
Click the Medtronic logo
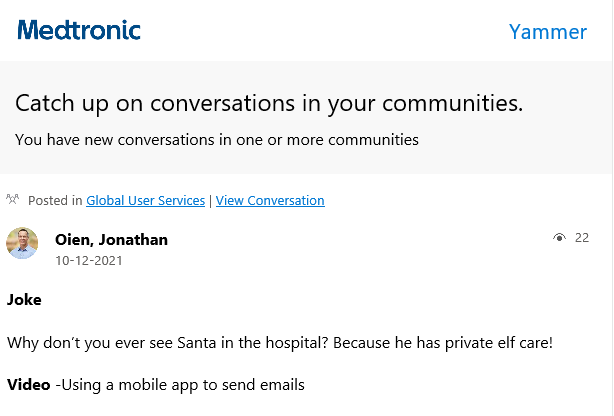point(79,30)
